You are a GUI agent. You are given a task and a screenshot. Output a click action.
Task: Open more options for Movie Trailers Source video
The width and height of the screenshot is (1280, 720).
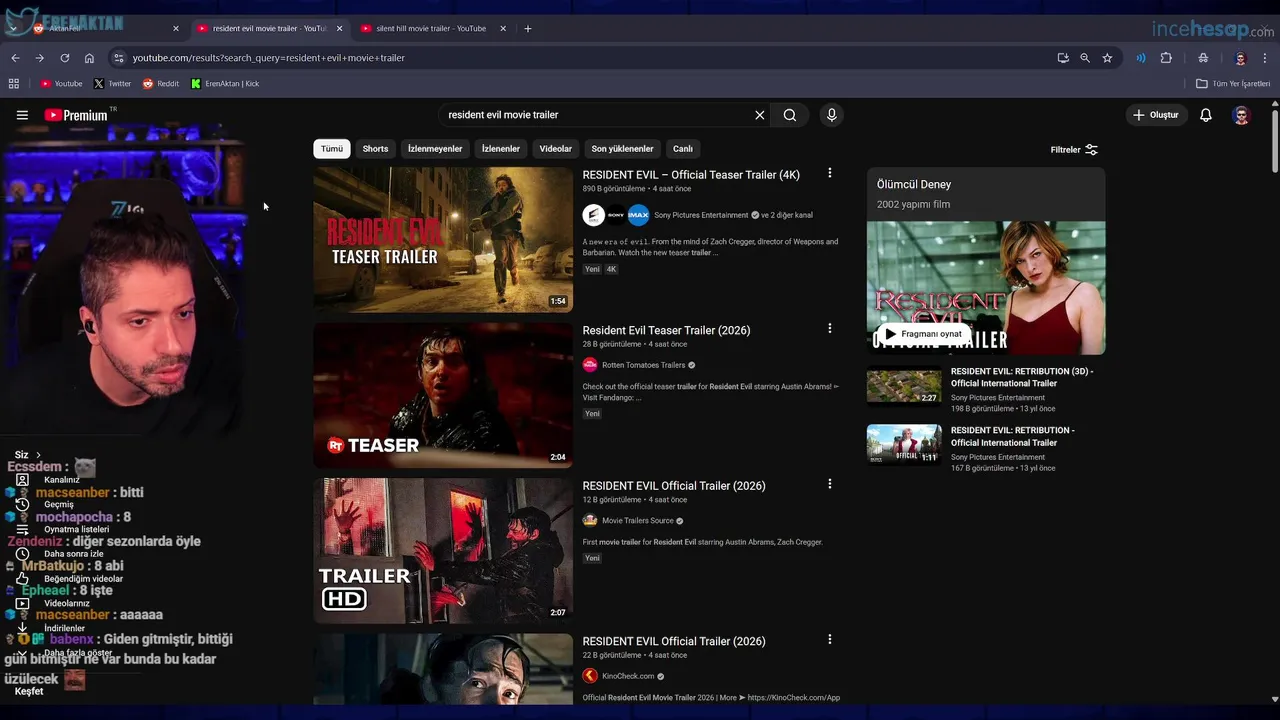(829, 485)
